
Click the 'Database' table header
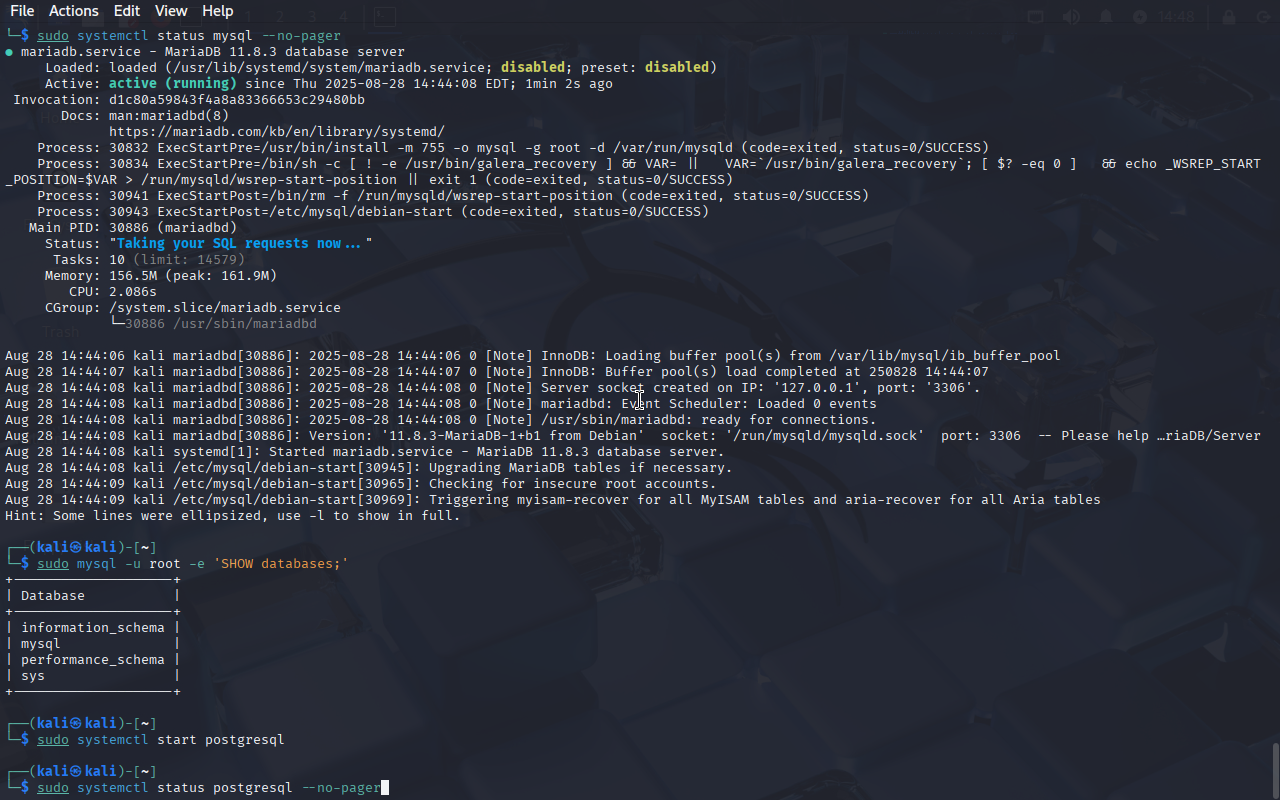pyautogui.click(x=53, y=596)
